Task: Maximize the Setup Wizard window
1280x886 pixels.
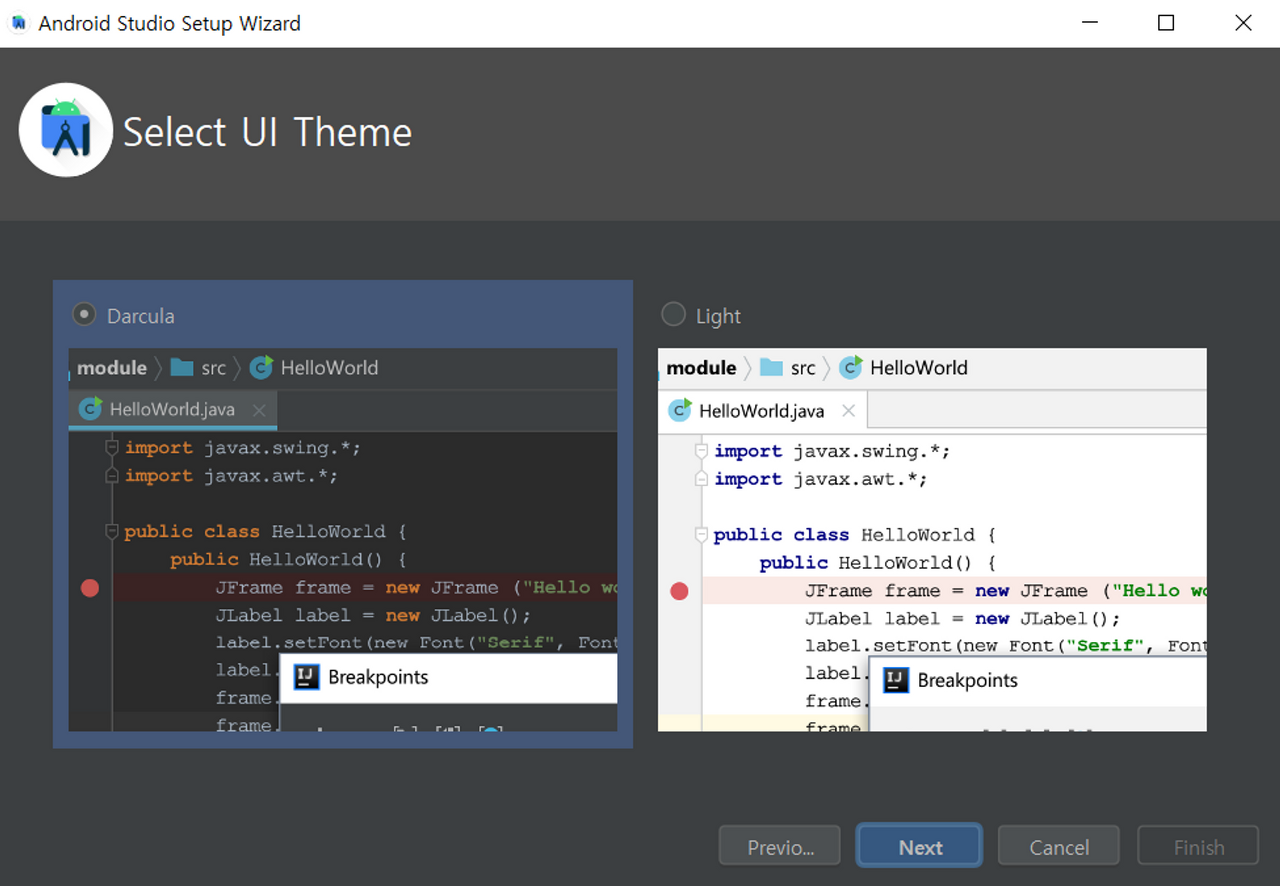Action: click(x=1166, y=23)
